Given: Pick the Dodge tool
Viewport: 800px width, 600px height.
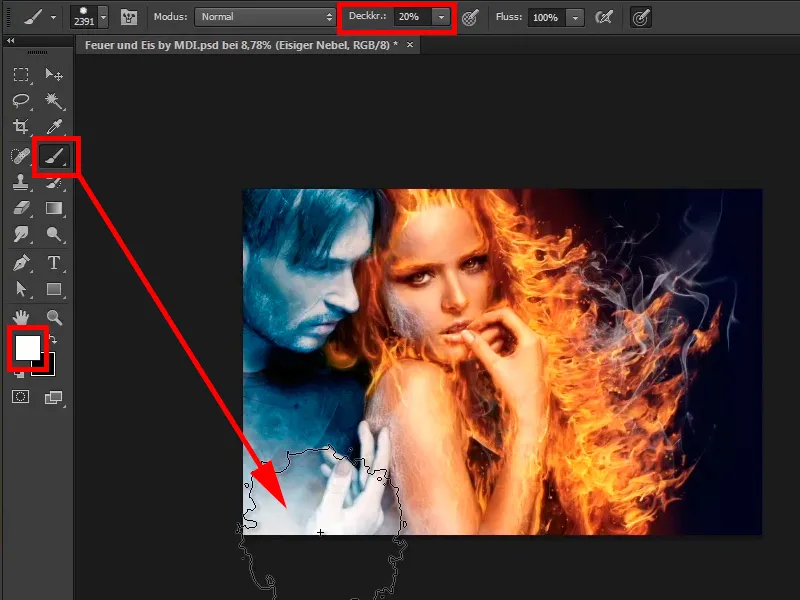Looking at the screenshot, I should pyautogui.click(x=54, y=234).
